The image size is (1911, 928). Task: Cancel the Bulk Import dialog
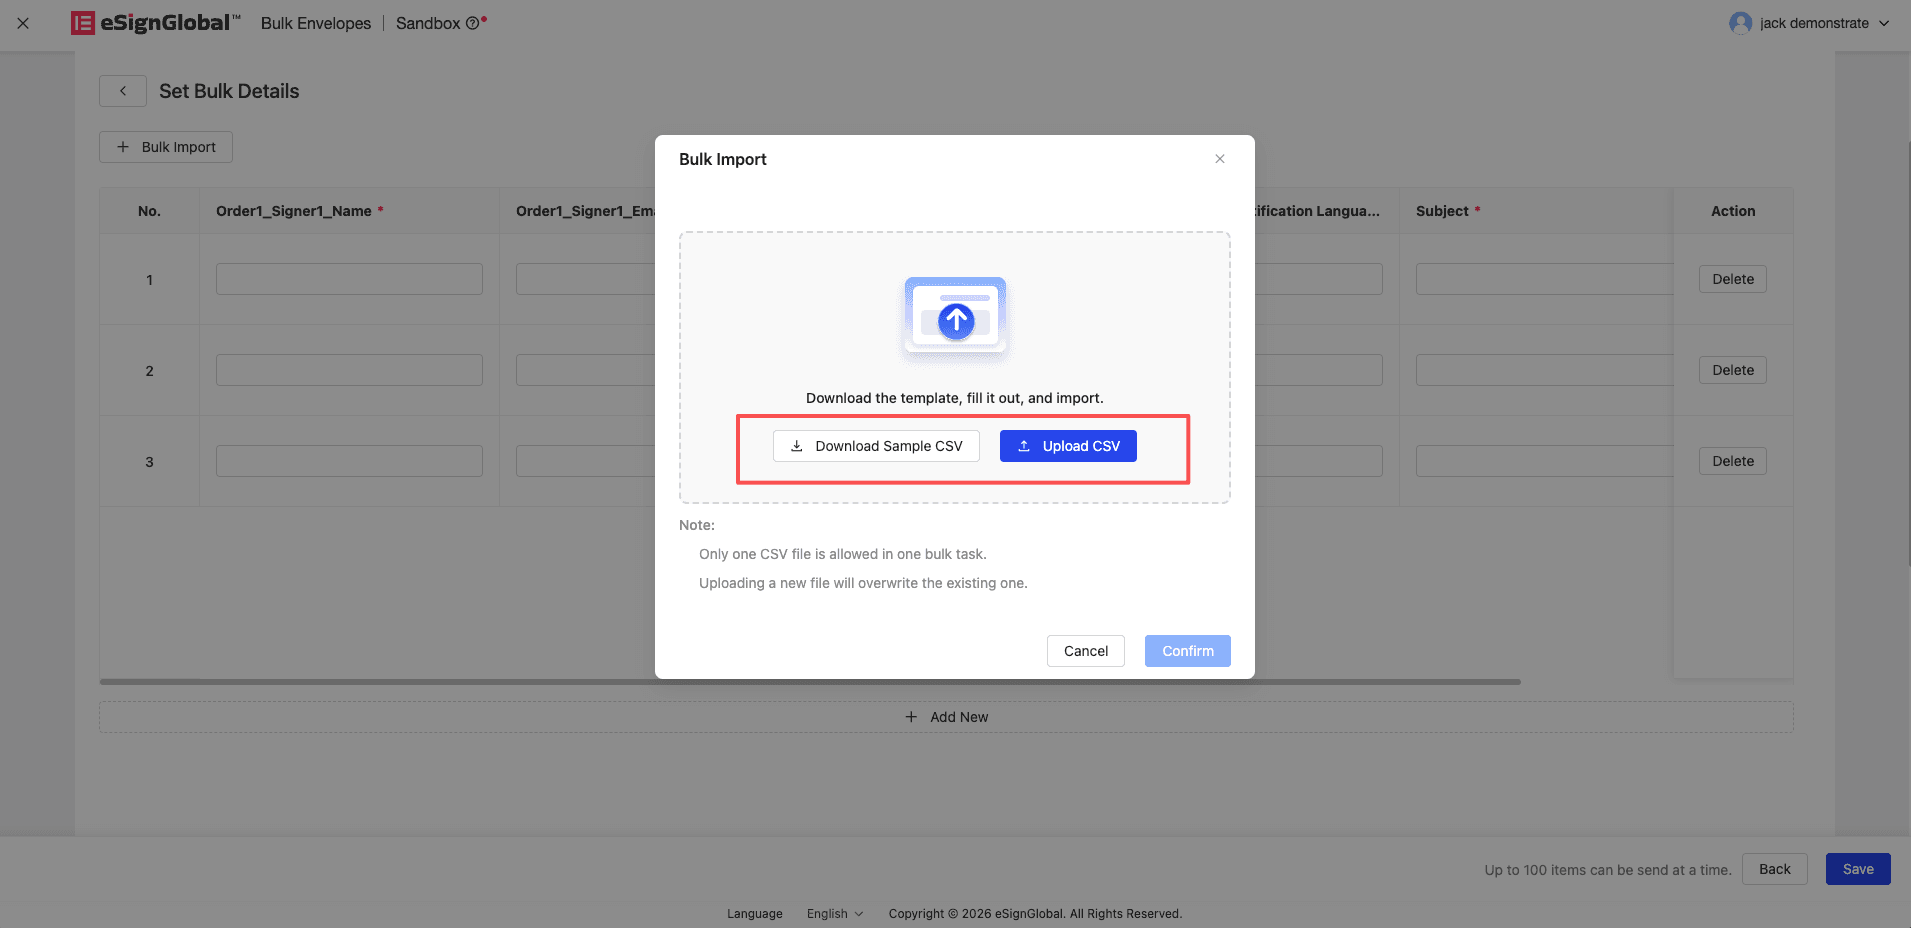(x=1085, y=651)
